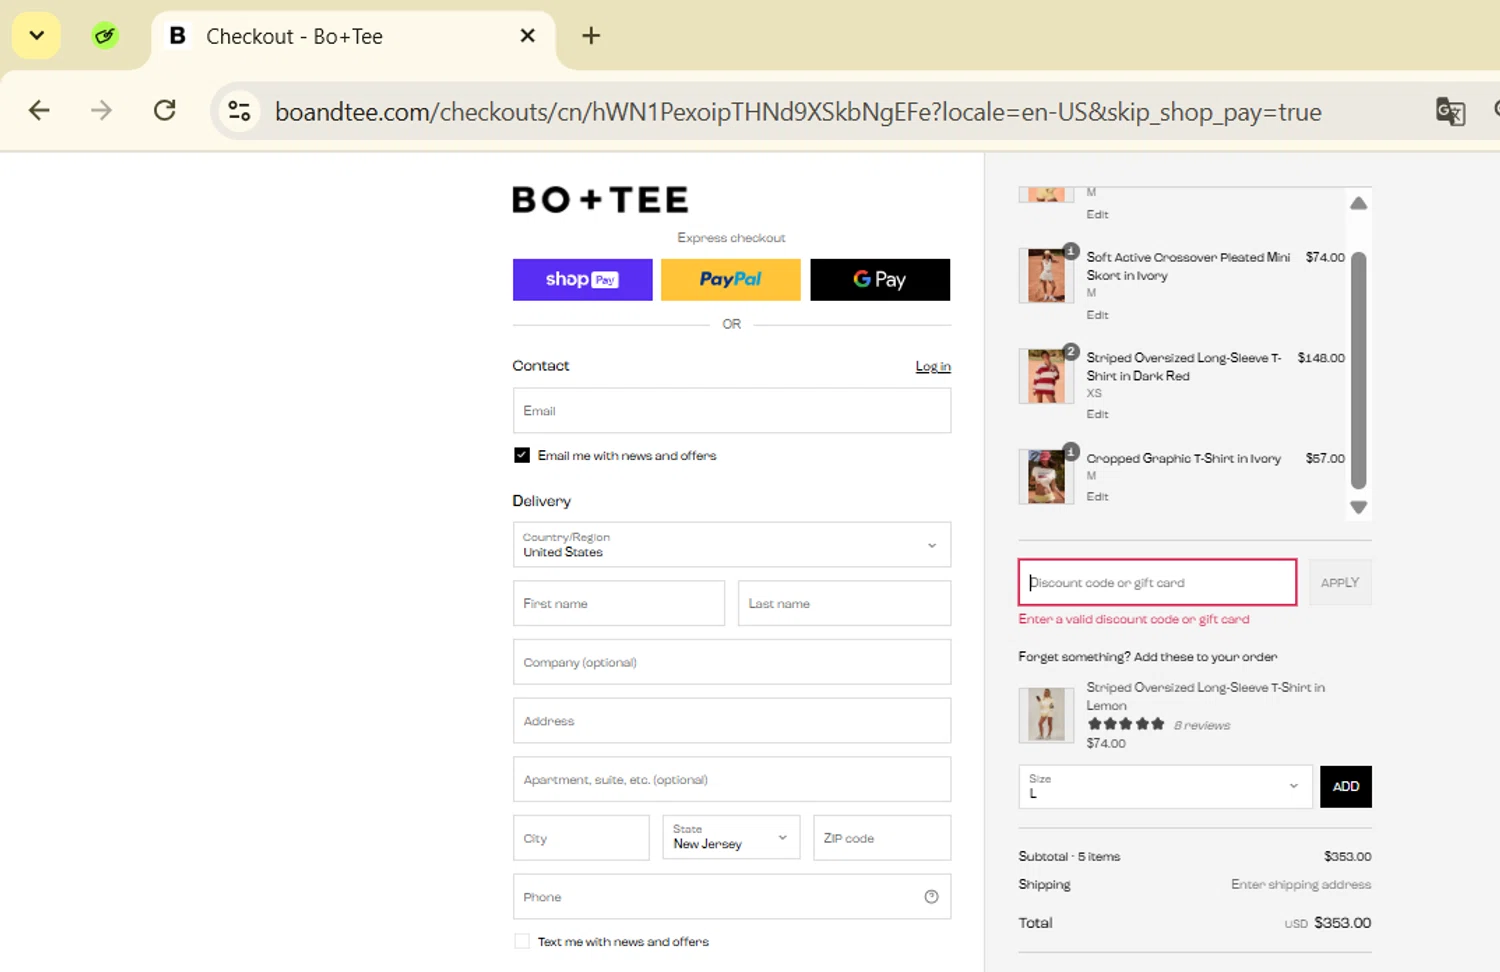Expand the State dropdown

coord(731,838)
